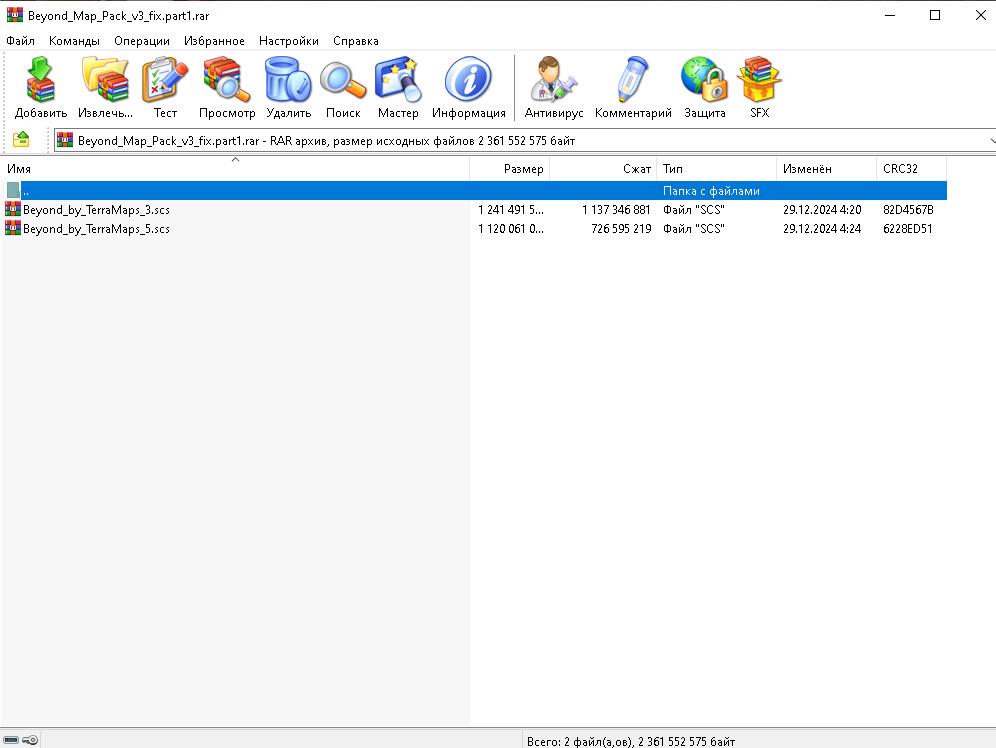Open the Файл menu
The height and width of the screenshot is (748, 996).
click(20, 41)
